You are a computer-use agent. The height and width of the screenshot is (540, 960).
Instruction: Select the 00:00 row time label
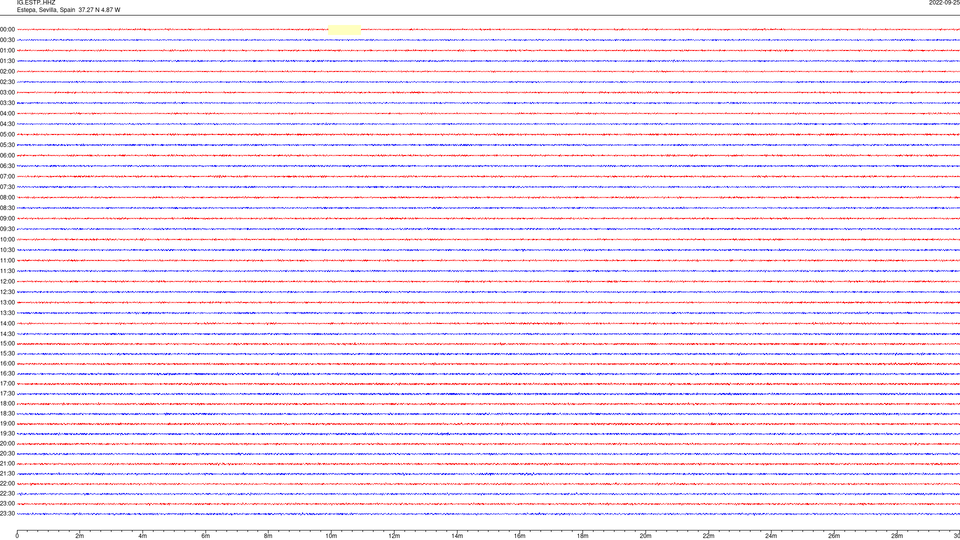(7, 29)
